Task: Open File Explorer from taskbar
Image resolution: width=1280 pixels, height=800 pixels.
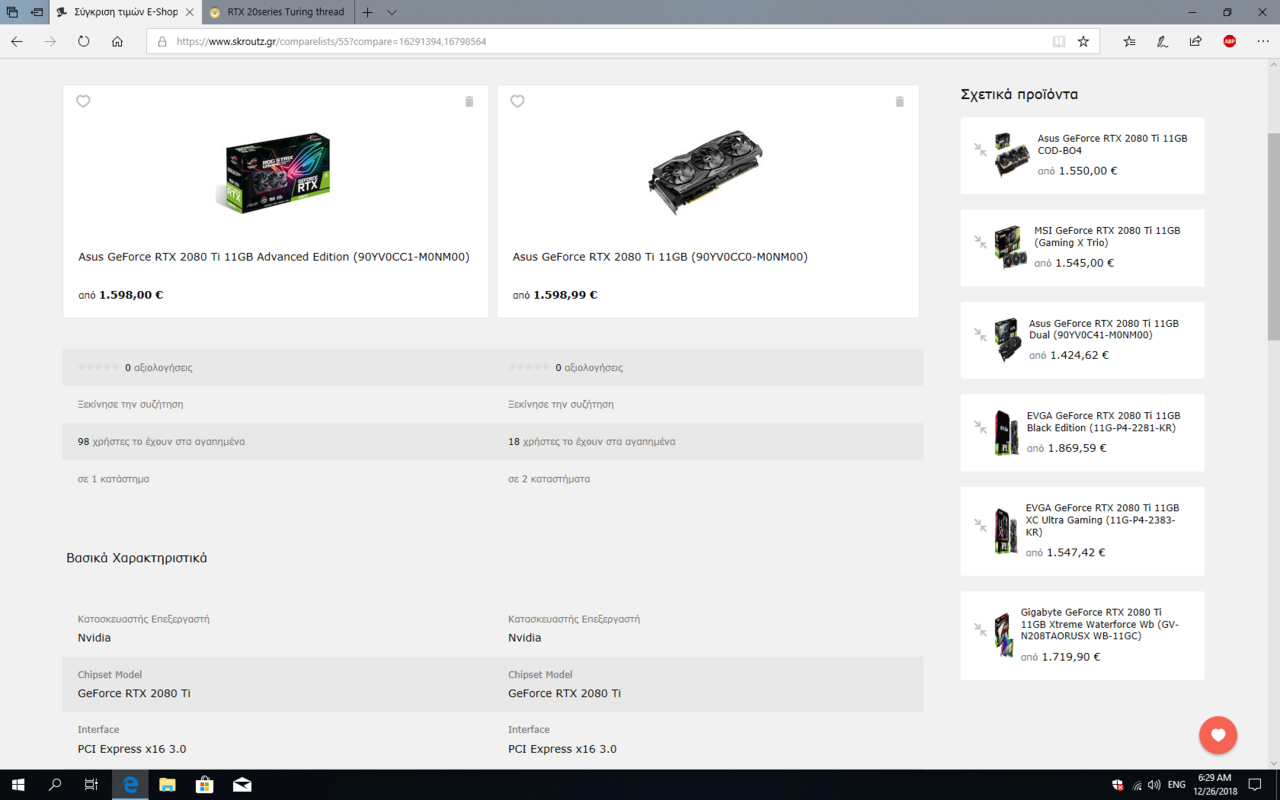Action: point(167,785)
